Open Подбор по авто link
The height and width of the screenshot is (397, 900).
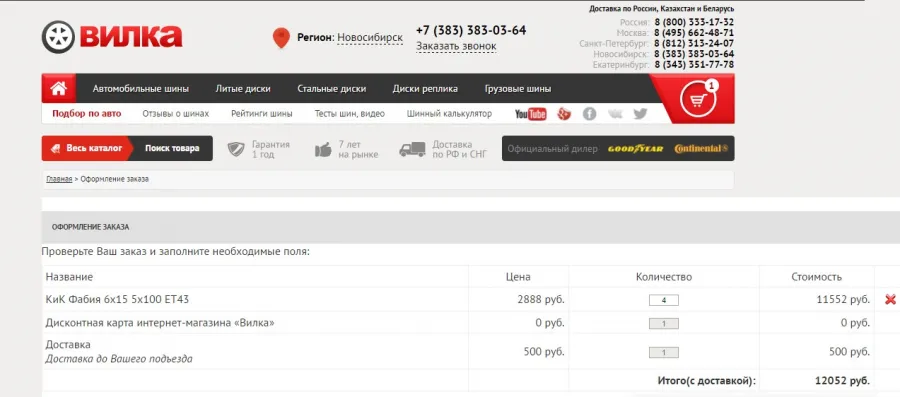coord(87,114)
